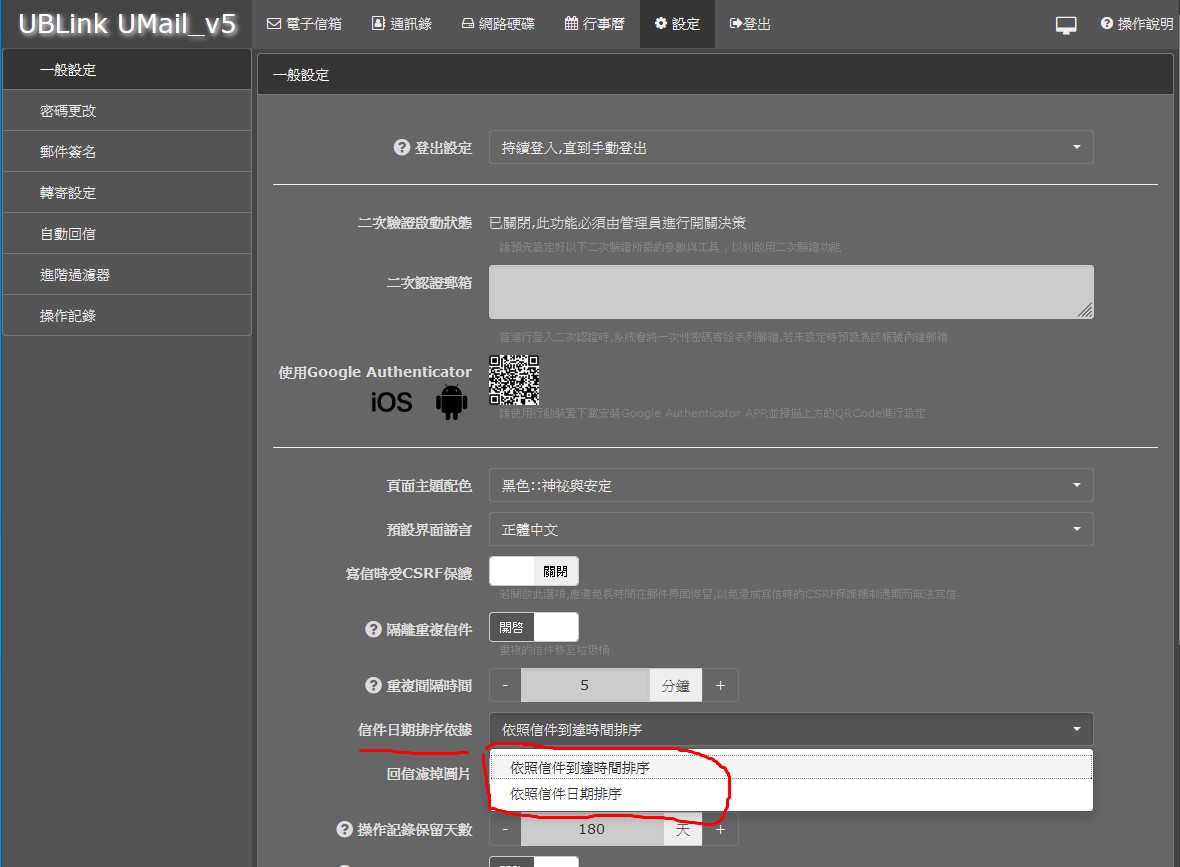Viewport: 1180px width, 867px height.
Task: Toggle the 隔離重複信件 switch
Action: (533, 628)
